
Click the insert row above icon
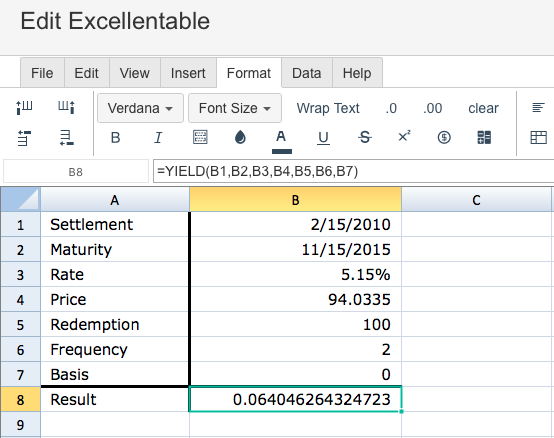coord(24,137)
